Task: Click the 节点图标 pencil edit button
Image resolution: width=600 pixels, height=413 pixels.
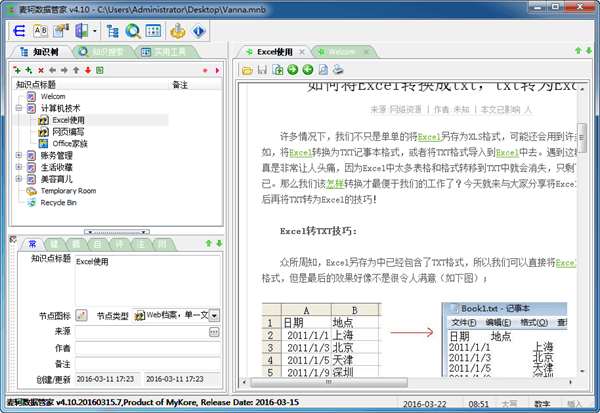Action: click(81, 315)
